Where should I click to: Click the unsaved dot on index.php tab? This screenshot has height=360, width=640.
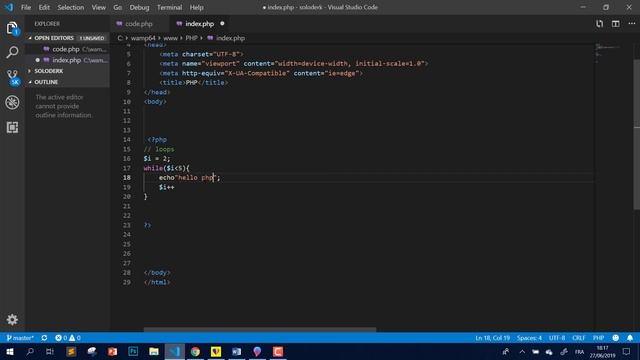pos(222,24)
